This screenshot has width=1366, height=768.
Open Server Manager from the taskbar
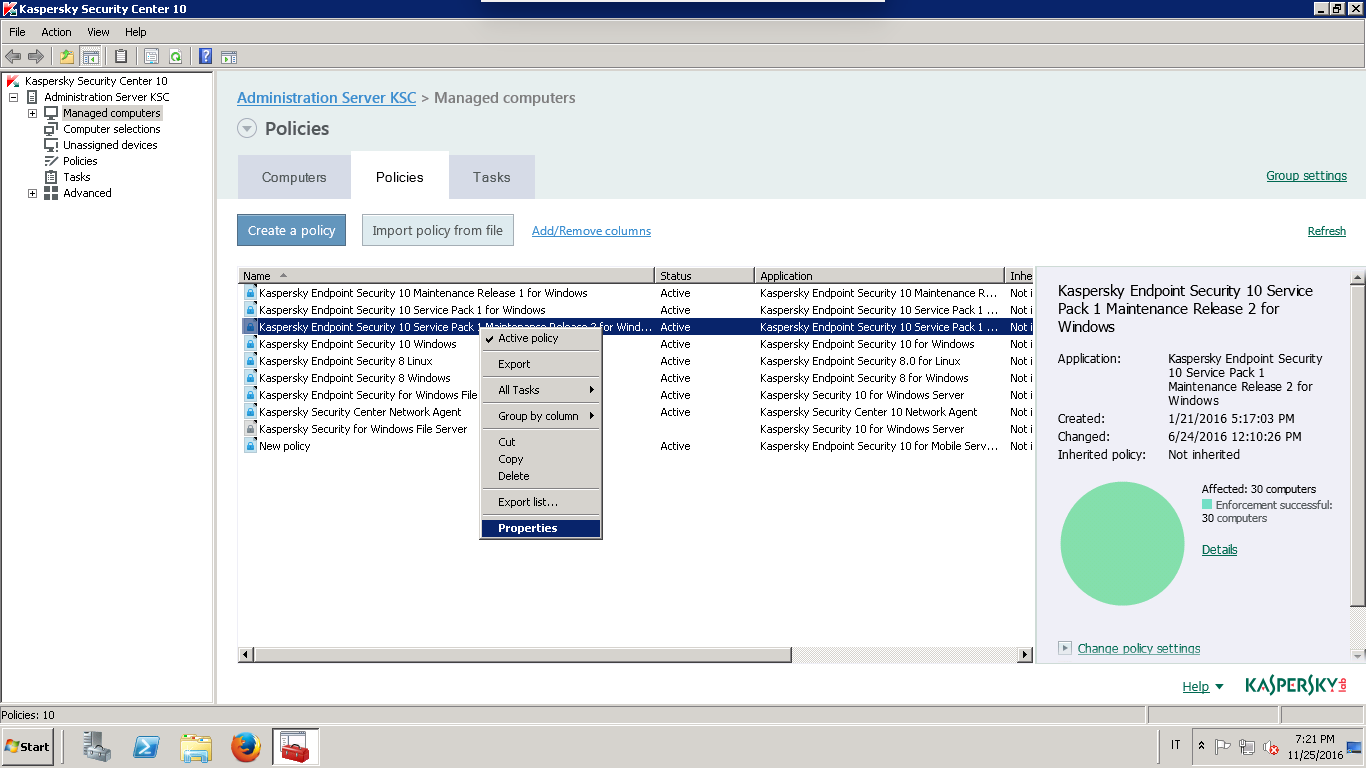click(x=97, y=746)
